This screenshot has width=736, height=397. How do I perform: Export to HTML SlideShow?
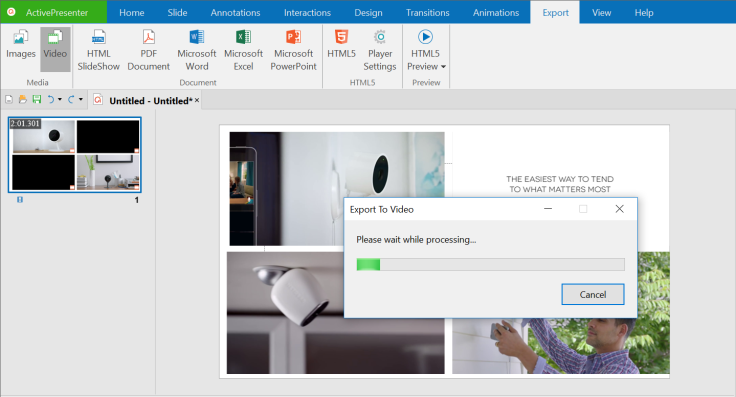pyautogui.click(x=99, y=50)
